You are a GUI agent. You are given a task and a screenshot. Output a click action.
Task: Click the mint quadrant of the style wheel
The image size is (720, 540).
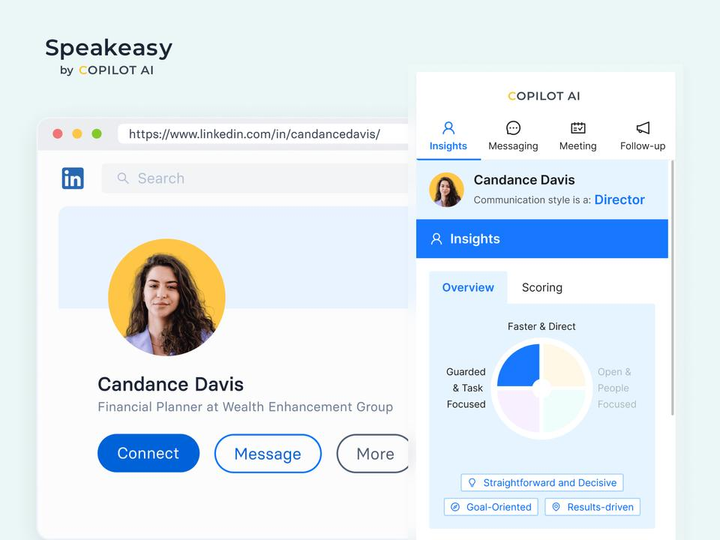[x=562, y=409]
